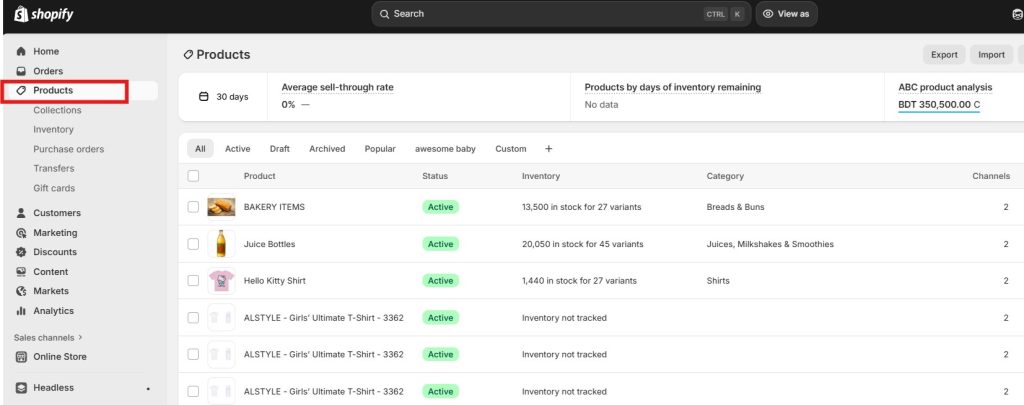Screen dimensions: 1024x405
Task: Click the Markets globe icon
Action: (21, 291)
